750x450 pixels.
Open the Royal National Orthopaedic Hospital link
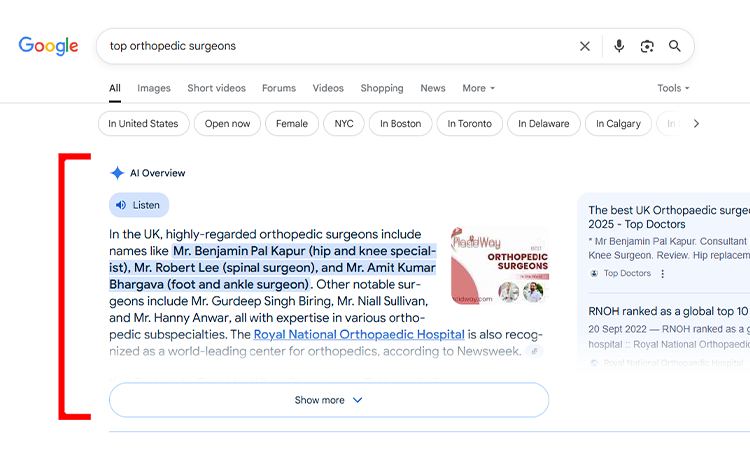tap(359, 334)
